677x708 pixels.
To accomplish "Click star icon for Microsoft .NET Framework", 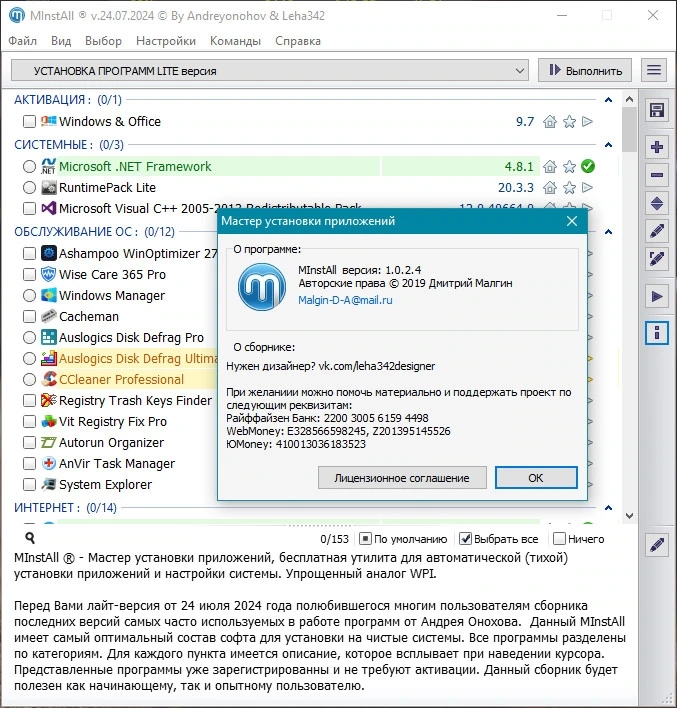I will pyautogui.click(x=569, y=167).
